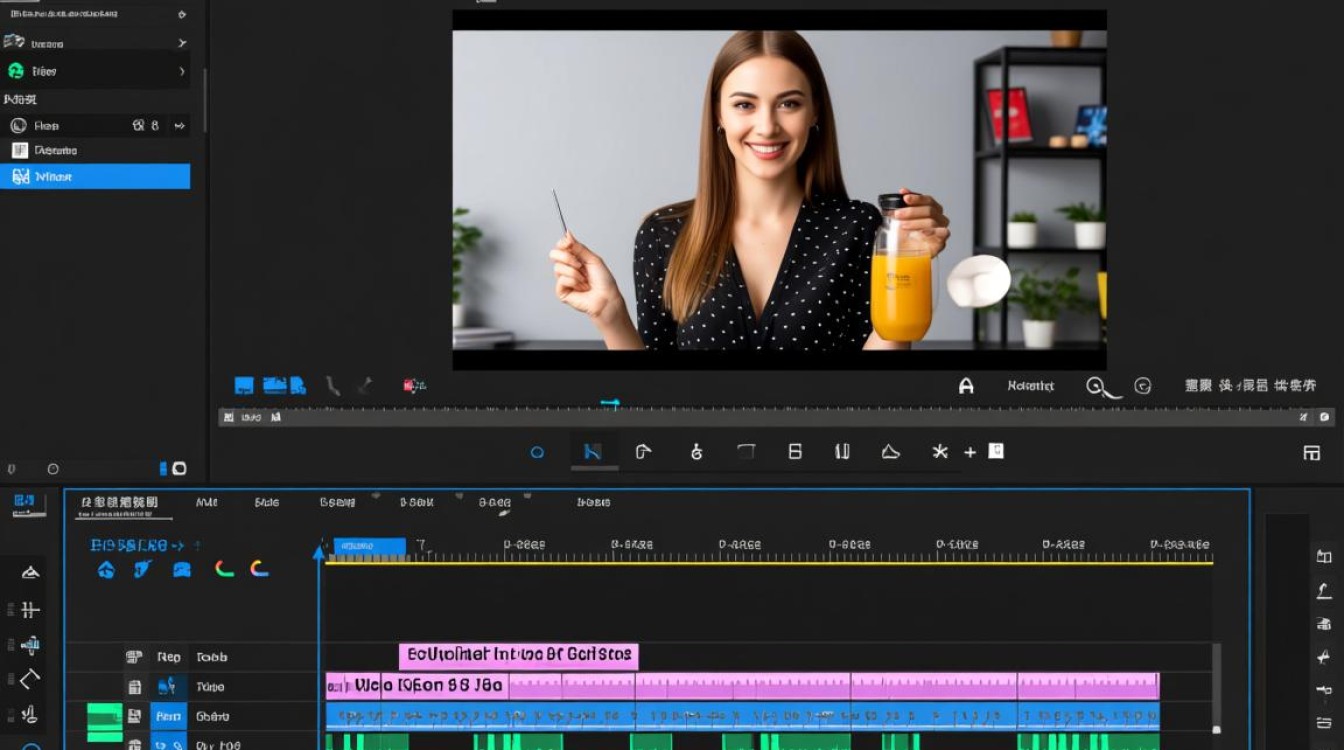Click the plus button in transport bar

pos(969,453)
